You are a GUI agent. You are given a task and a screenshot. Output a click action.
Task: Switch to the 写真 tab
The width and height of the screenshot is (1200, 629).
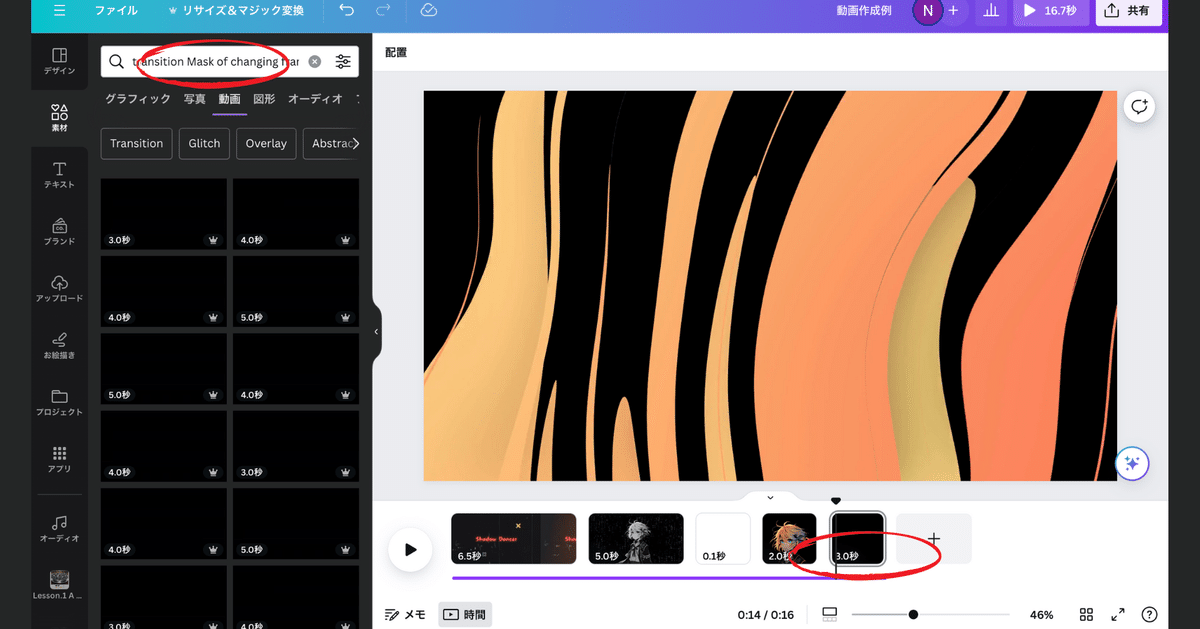pos(194,99)
